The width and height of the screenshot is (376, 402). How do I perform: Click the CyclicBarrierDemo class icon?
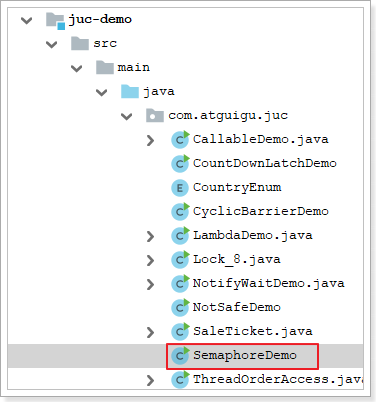180,212
